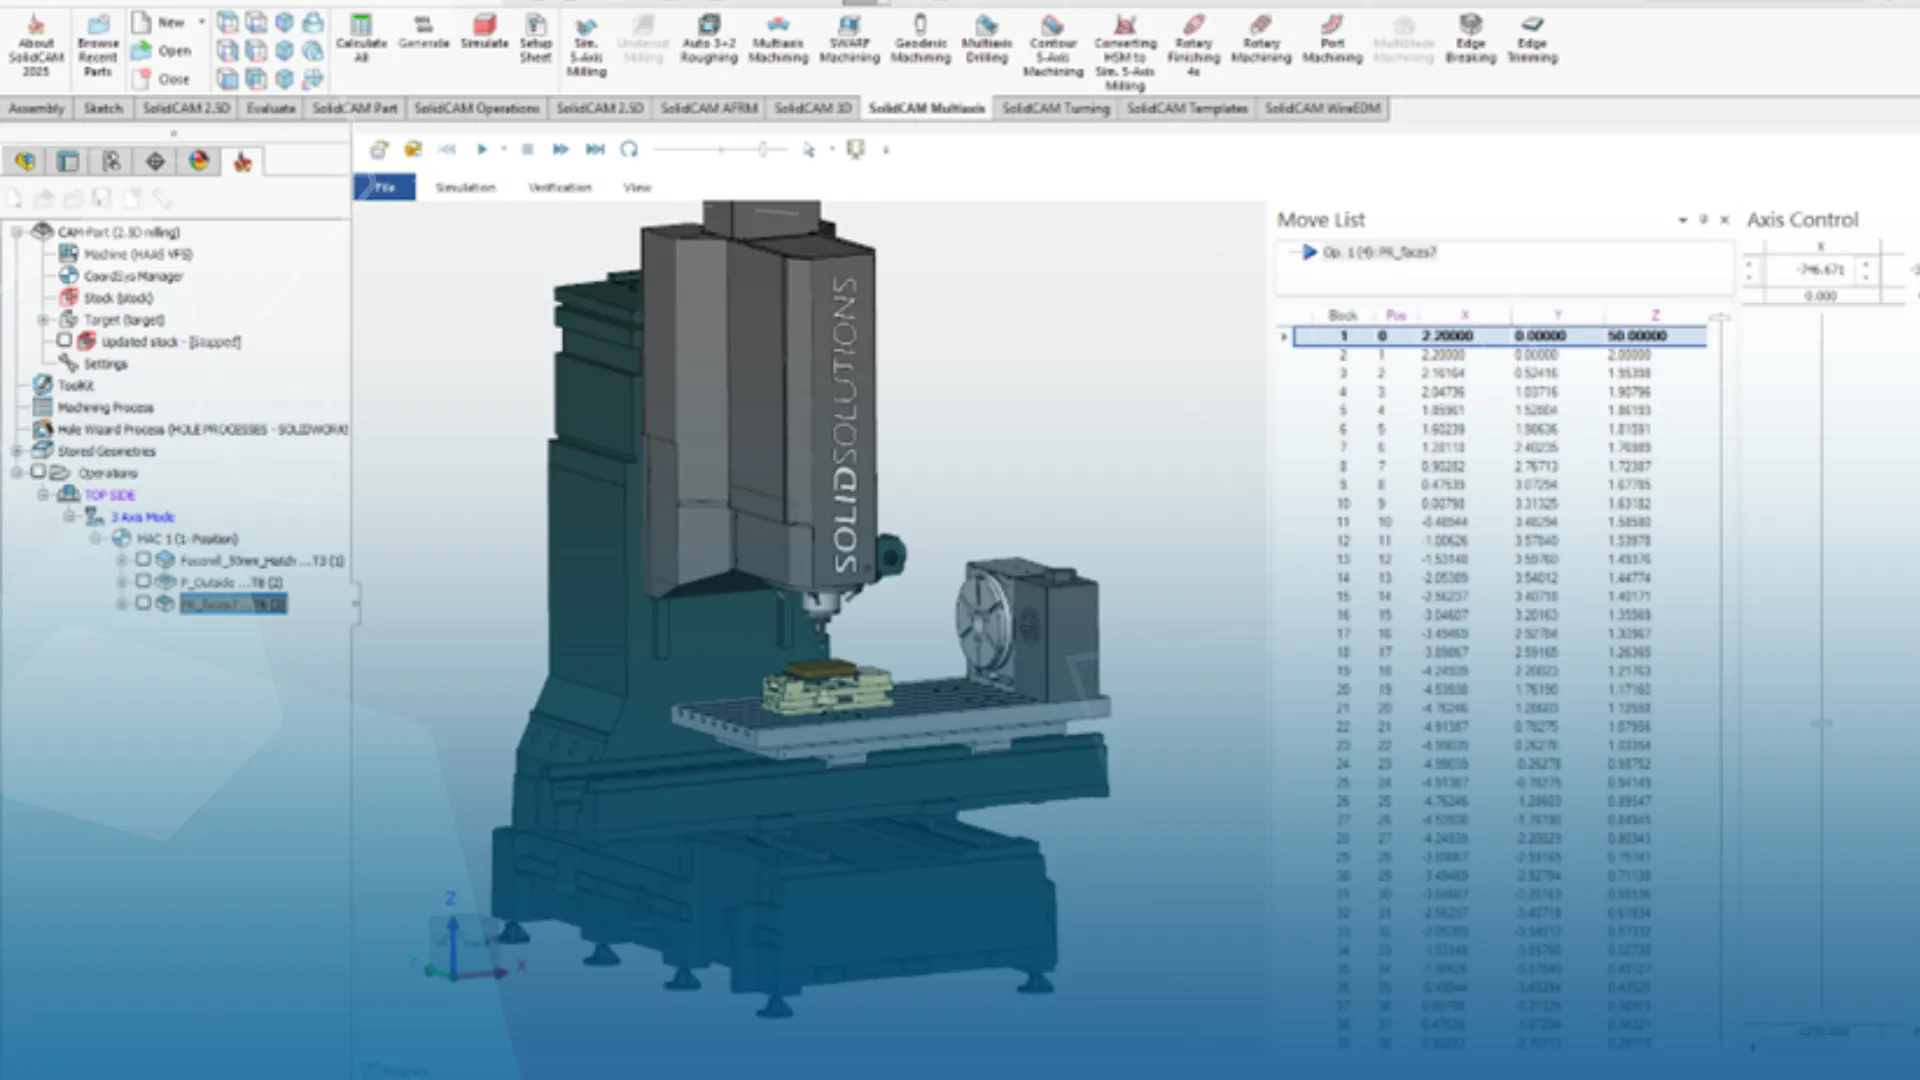Select Multiaxis Drilling tool
This screenshot has height=1080, width=1920.
(987, 38)
